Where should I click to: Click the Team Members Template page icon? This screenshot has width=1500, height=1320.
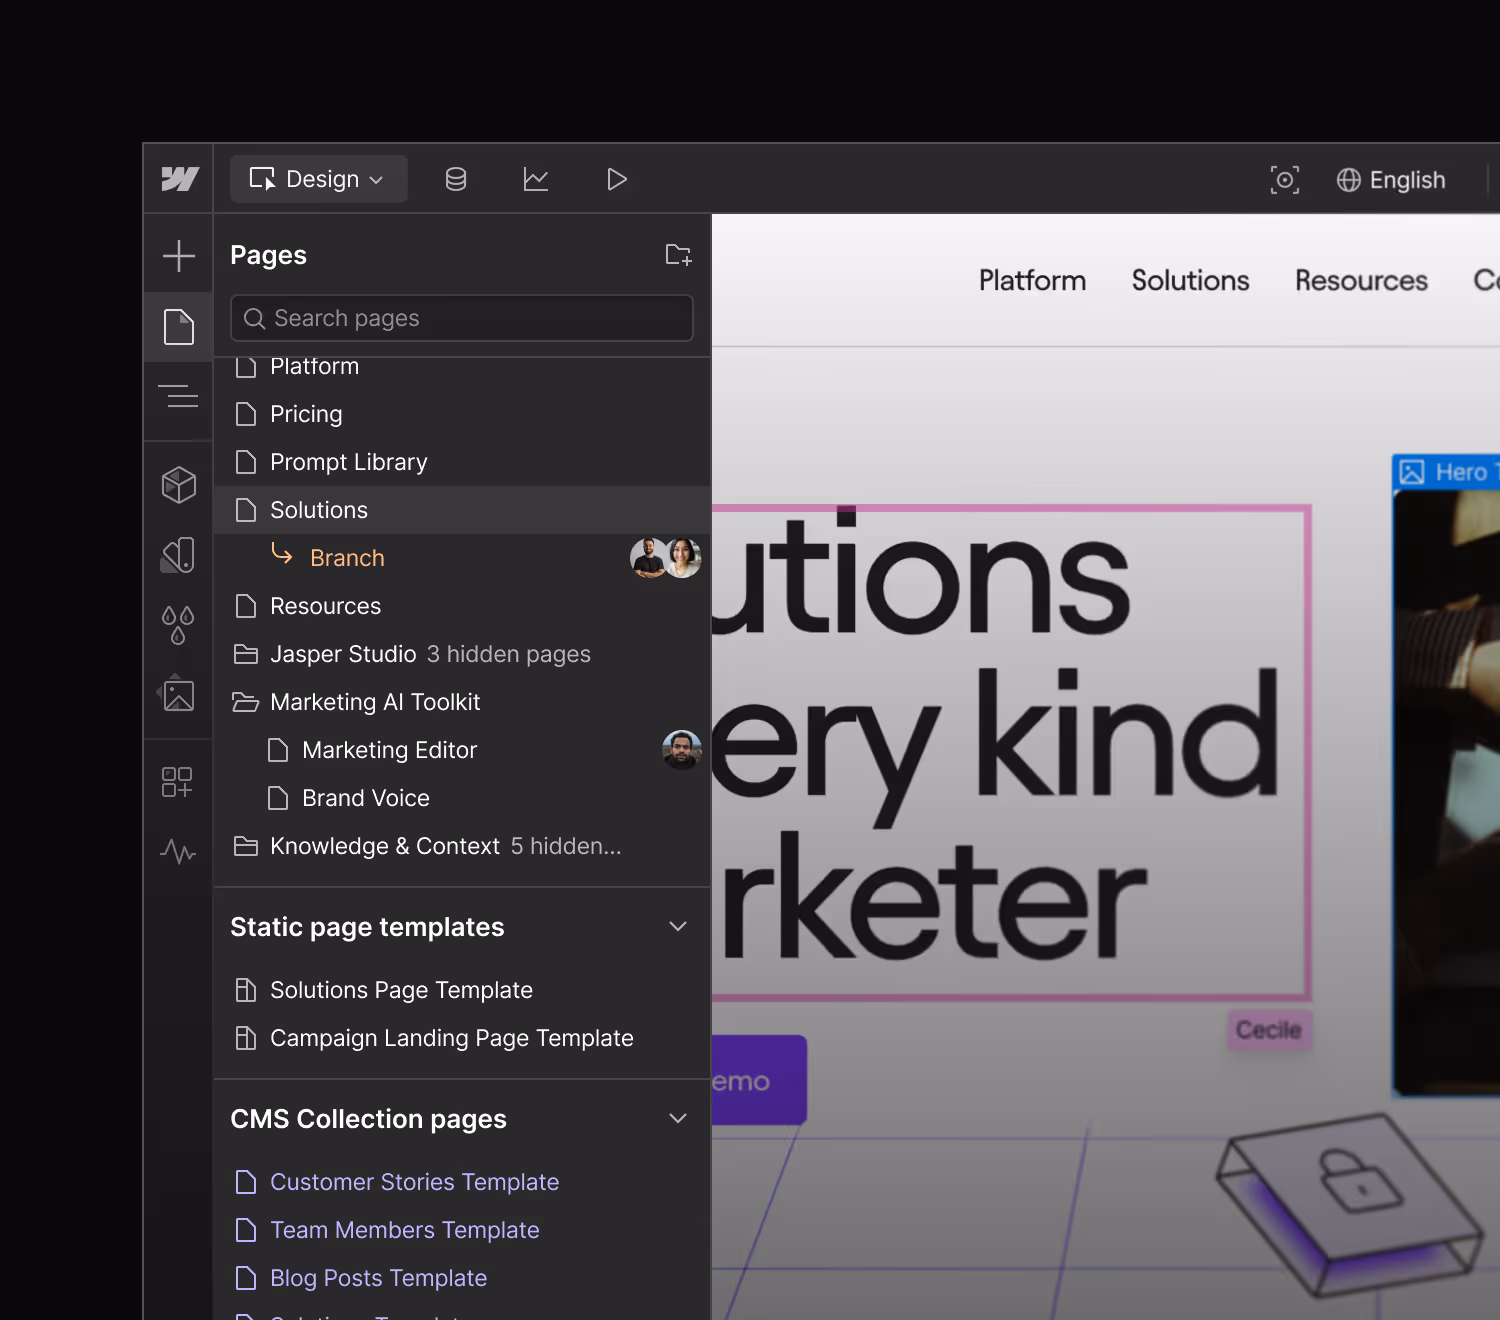tap(245, 1230)
